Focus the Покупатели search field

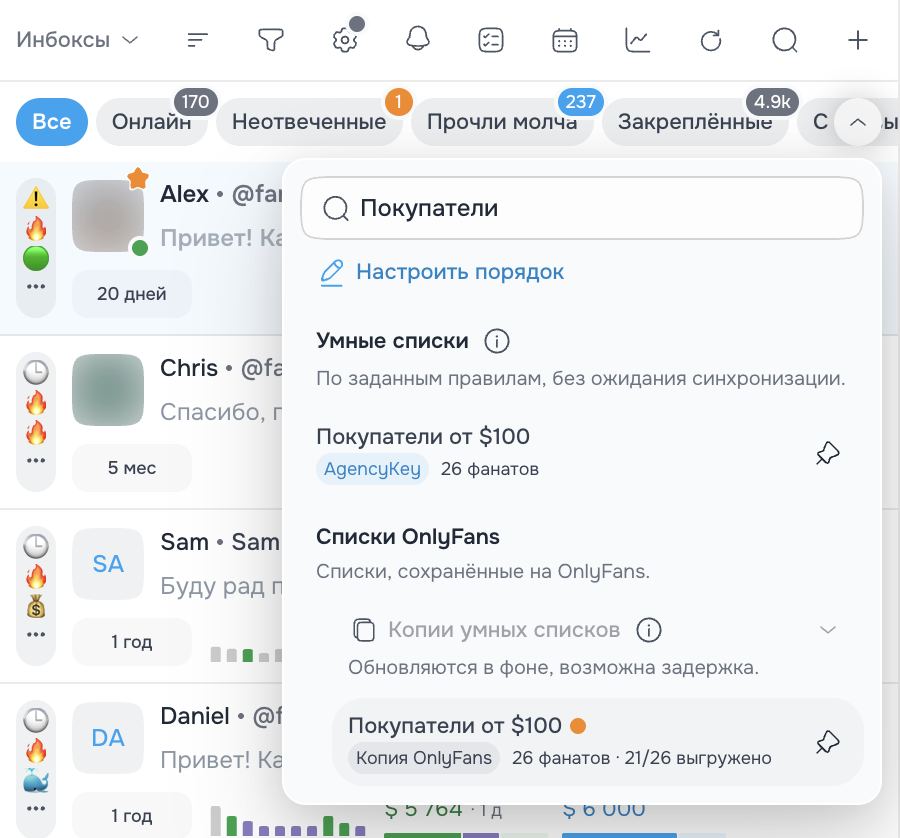coord(581,208)
